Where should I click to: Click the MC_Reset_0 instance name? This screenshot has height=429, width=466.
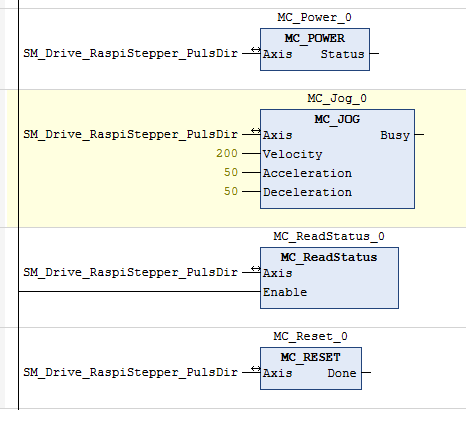point(310,336)
